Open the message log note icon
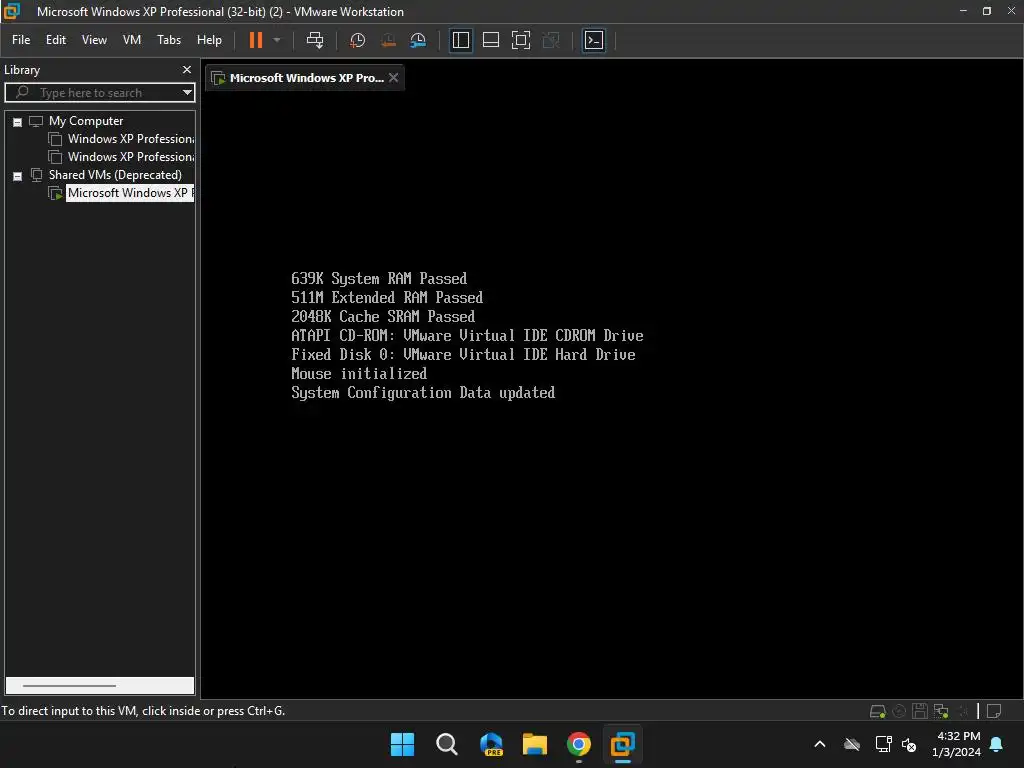Image resolution: width=1024 pixels, height=768 pixels. pos(994,711)
